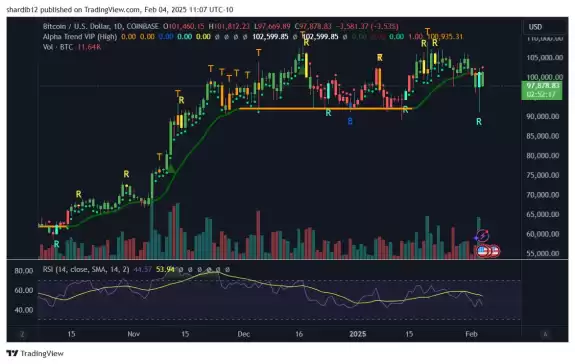This screenshot has width=575, height=364.
Task: Select the Vol · BTC indicator label
Action: tap(58, 47)
